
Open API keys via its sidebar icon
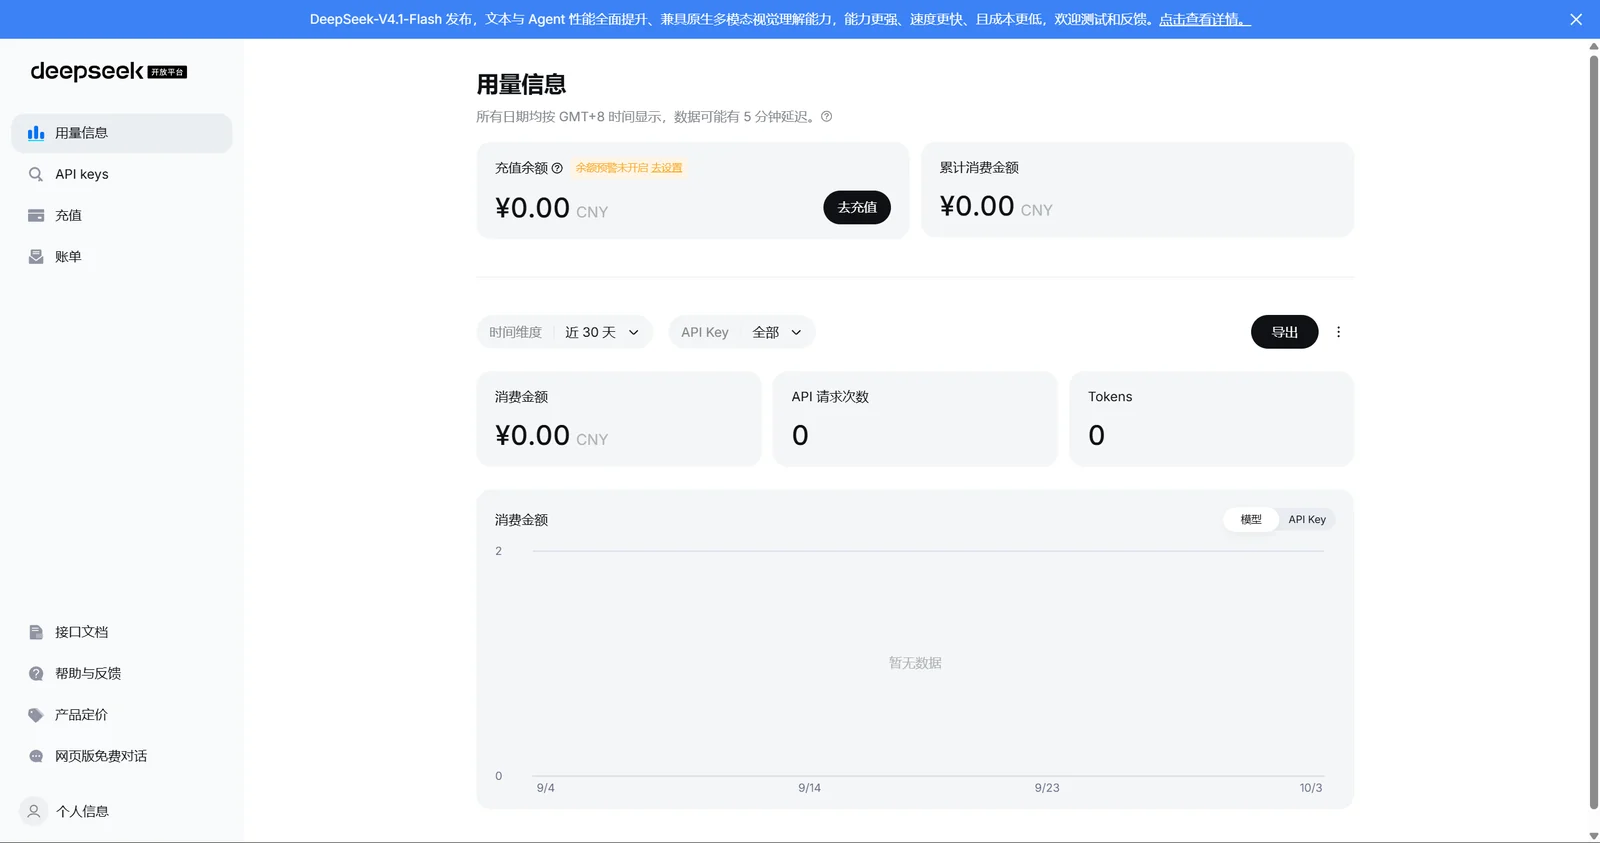(36, 174)
